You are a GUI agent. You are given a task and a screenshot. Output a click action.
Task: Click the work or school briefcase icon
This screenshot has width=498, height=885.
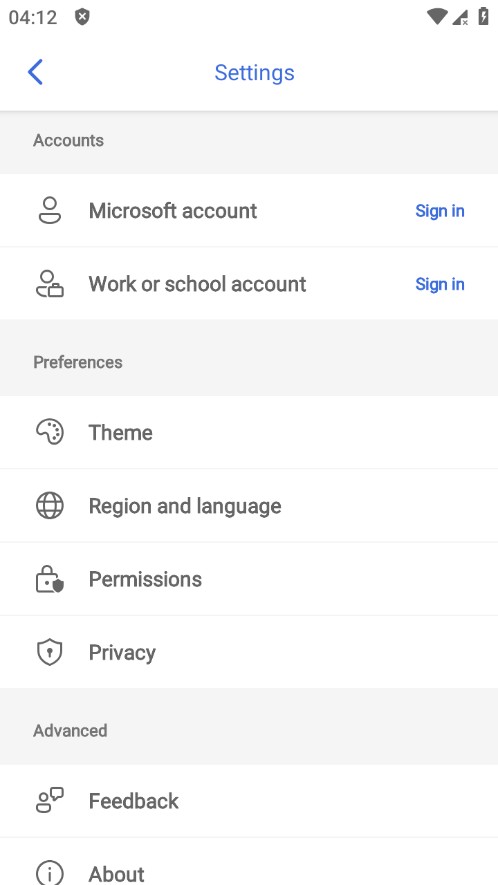click(50, 283)
